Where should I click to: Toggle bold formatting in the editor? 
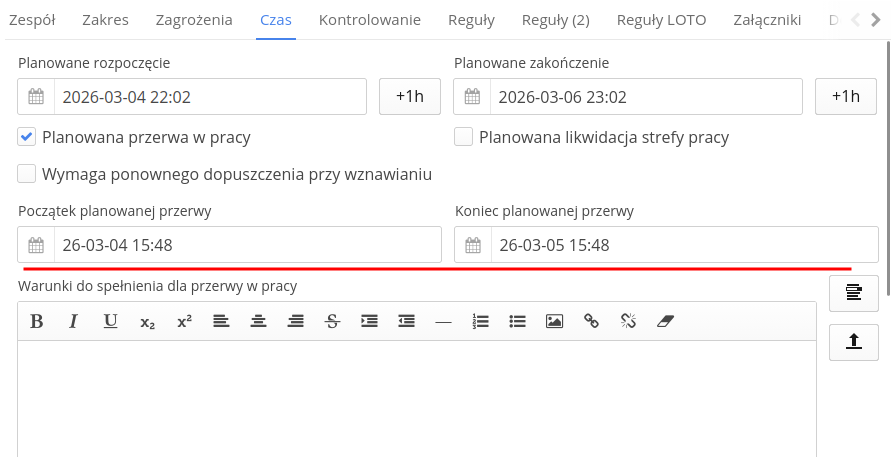[37, 321]
